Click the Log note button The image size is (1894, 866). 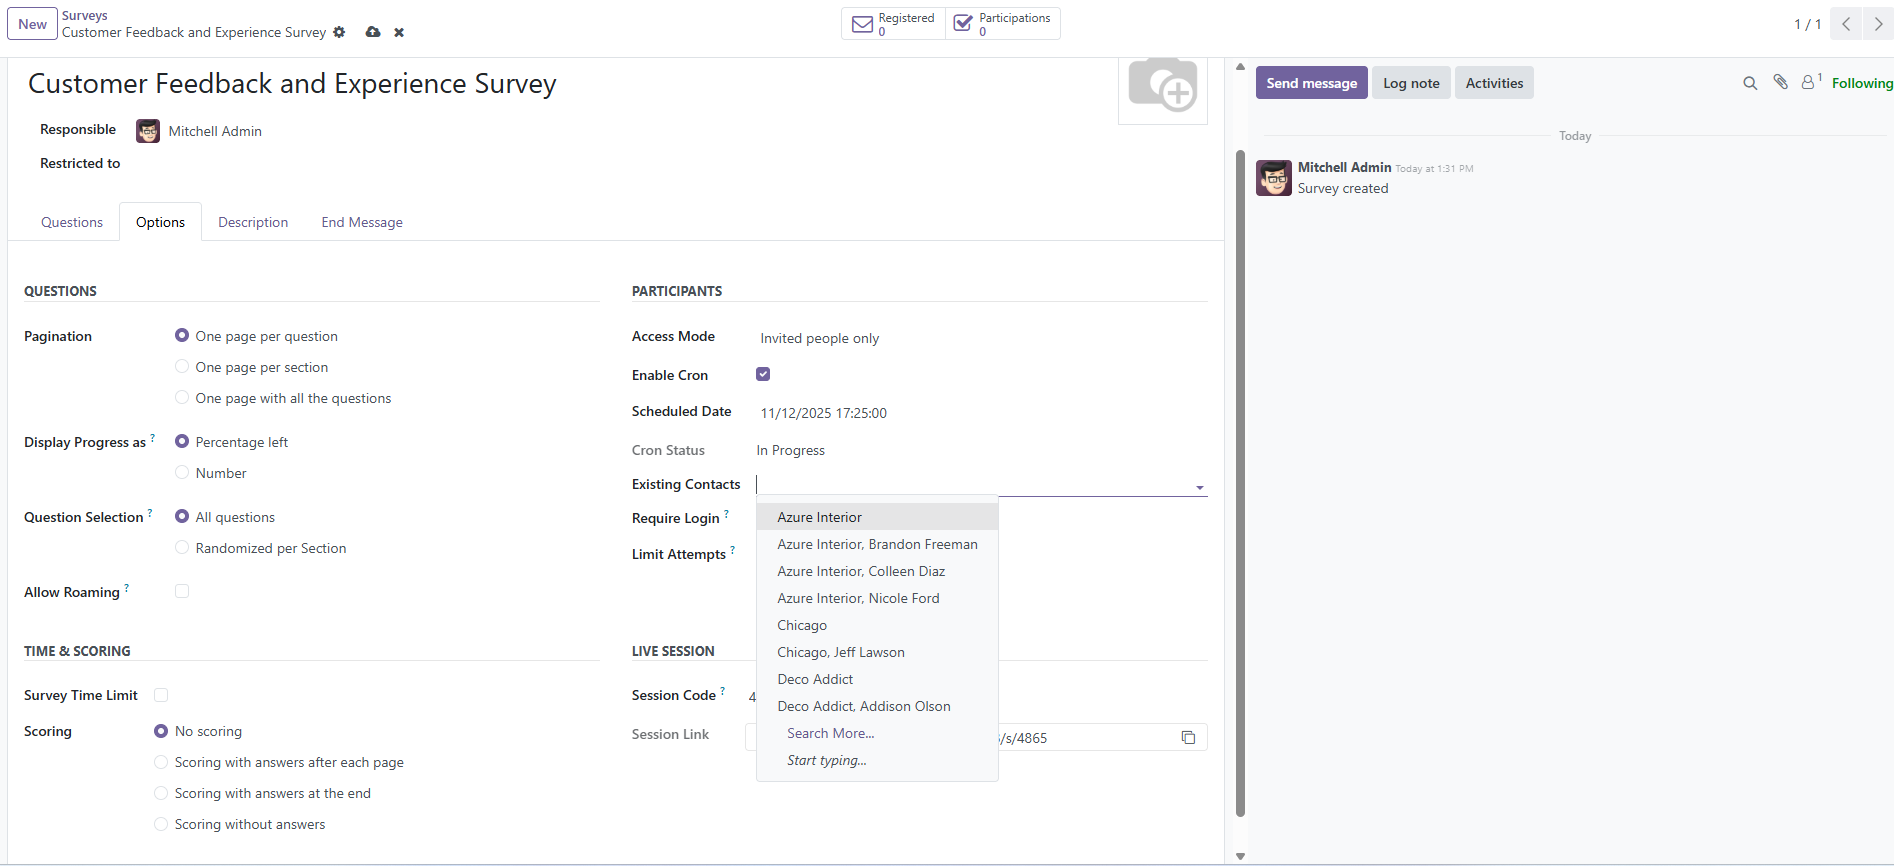[1411, 83]
